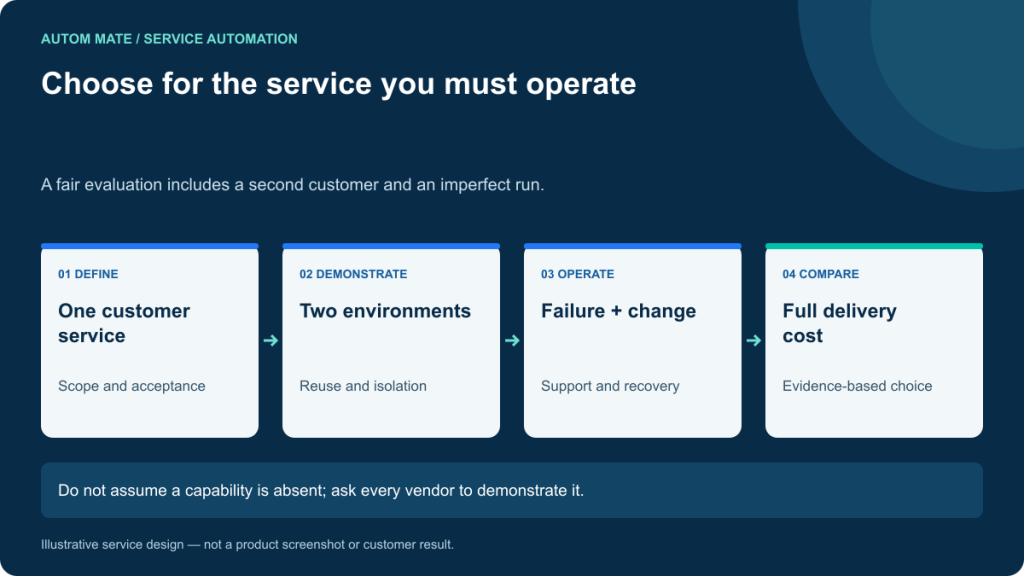
Task: Click the title 'Choose for the service you must operate'
Action: (x=338, y=84)
